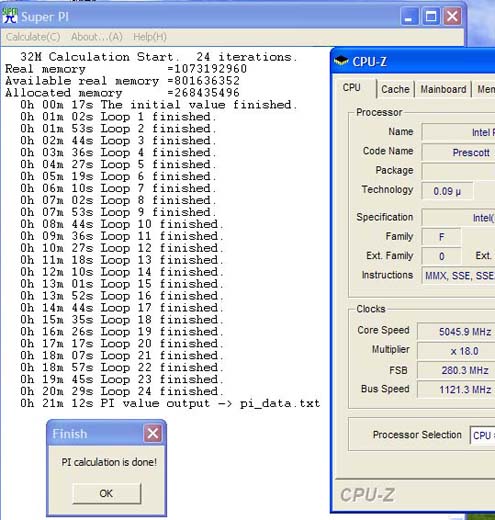The height and width of the screenshot is (520, 495).
Task: Click the Code Name Prescott field
Action: coord(458,152)
